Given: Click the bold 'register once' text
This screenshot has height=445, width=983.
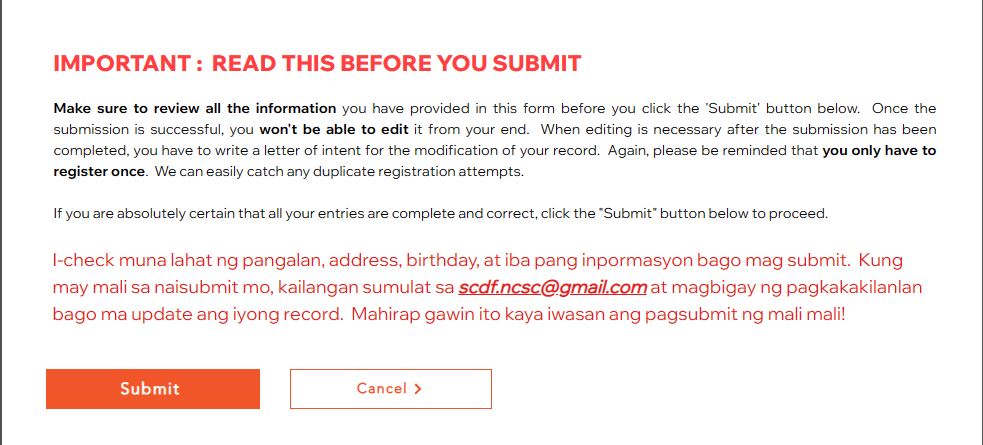Looking at the screenshot, I should [99, 172].
